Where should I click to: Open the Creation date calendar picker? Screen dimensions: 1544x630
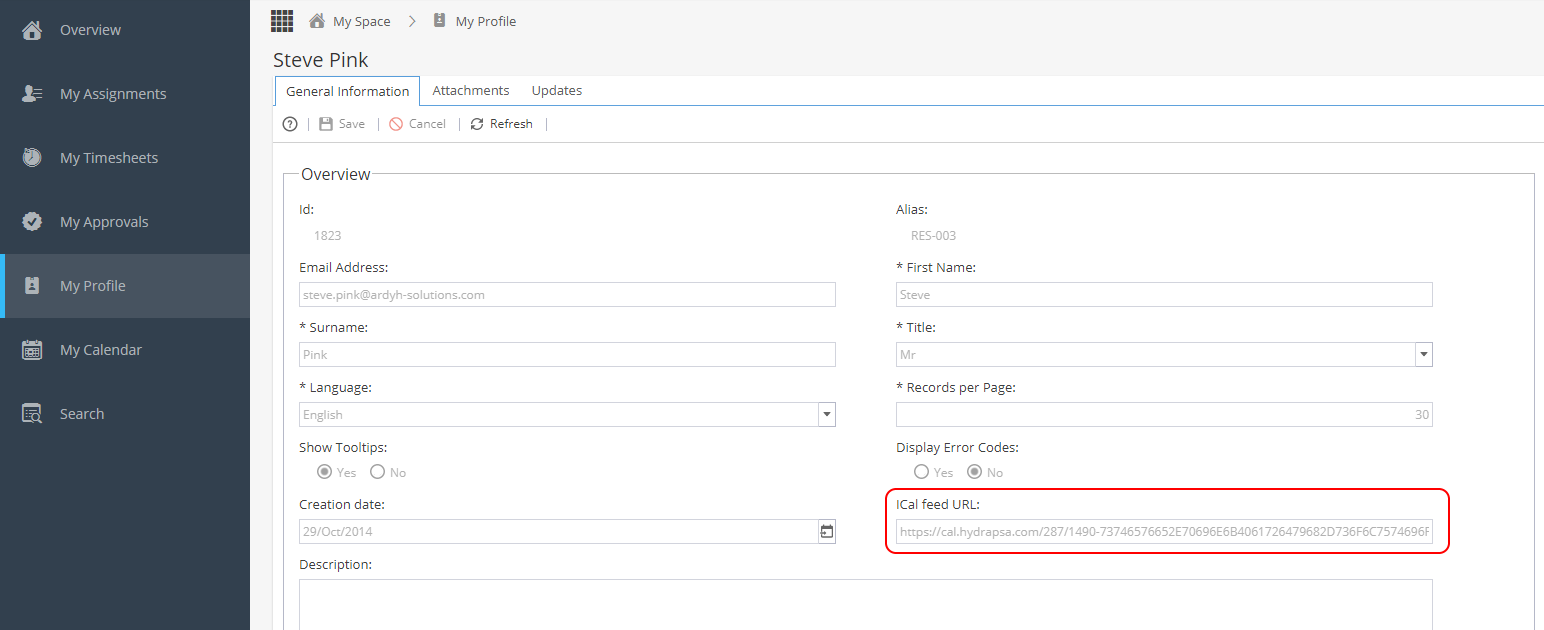pos(826,531)
